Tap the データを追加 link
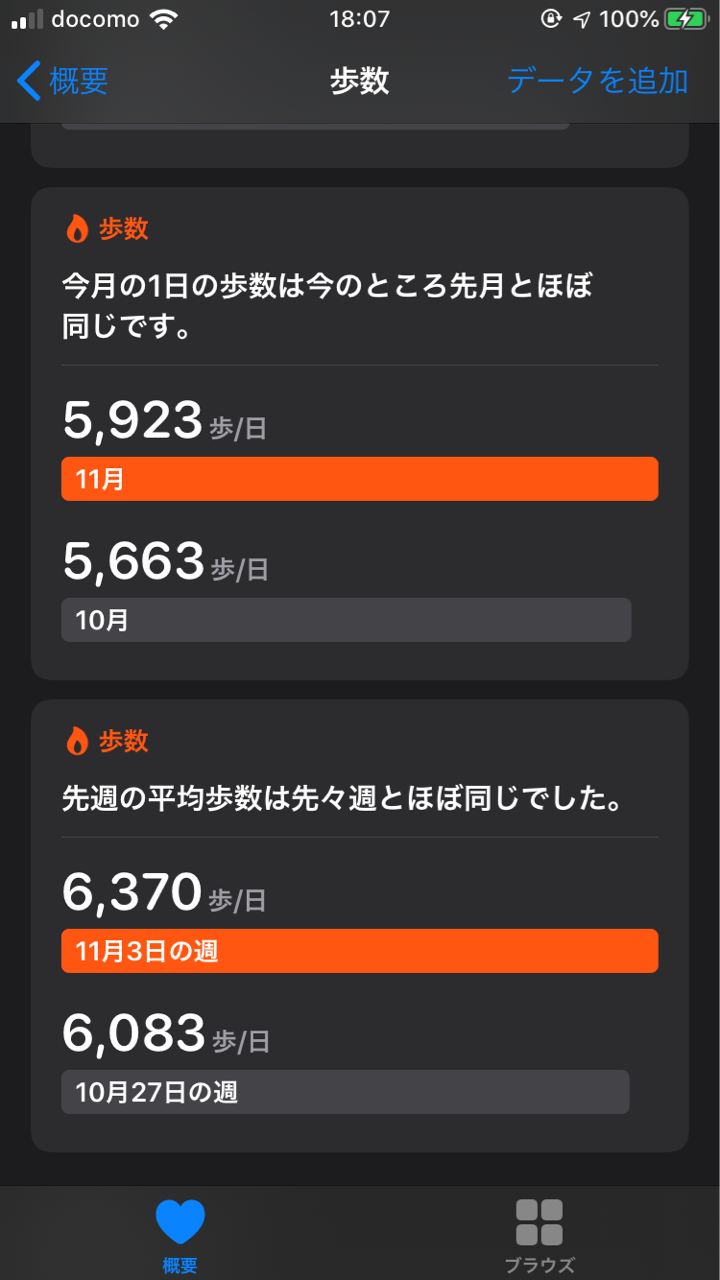The image size is (720, 1280). click(597, 81)
